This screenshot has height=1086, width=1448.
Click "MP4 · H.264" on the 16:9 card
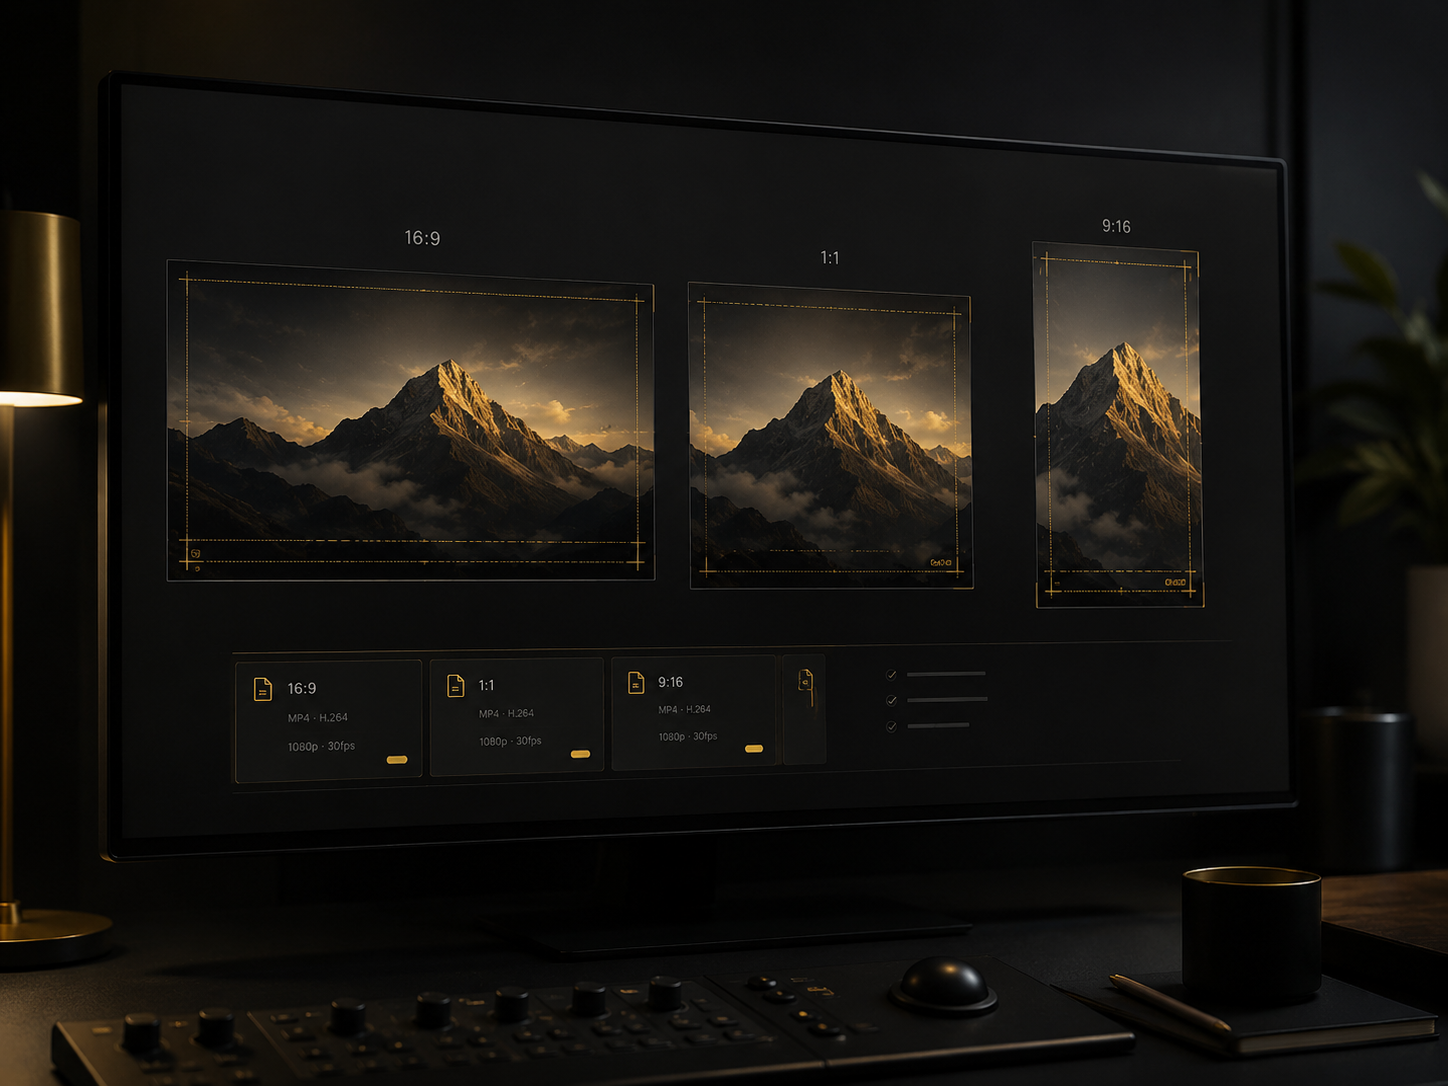click(x=317, y=718)
